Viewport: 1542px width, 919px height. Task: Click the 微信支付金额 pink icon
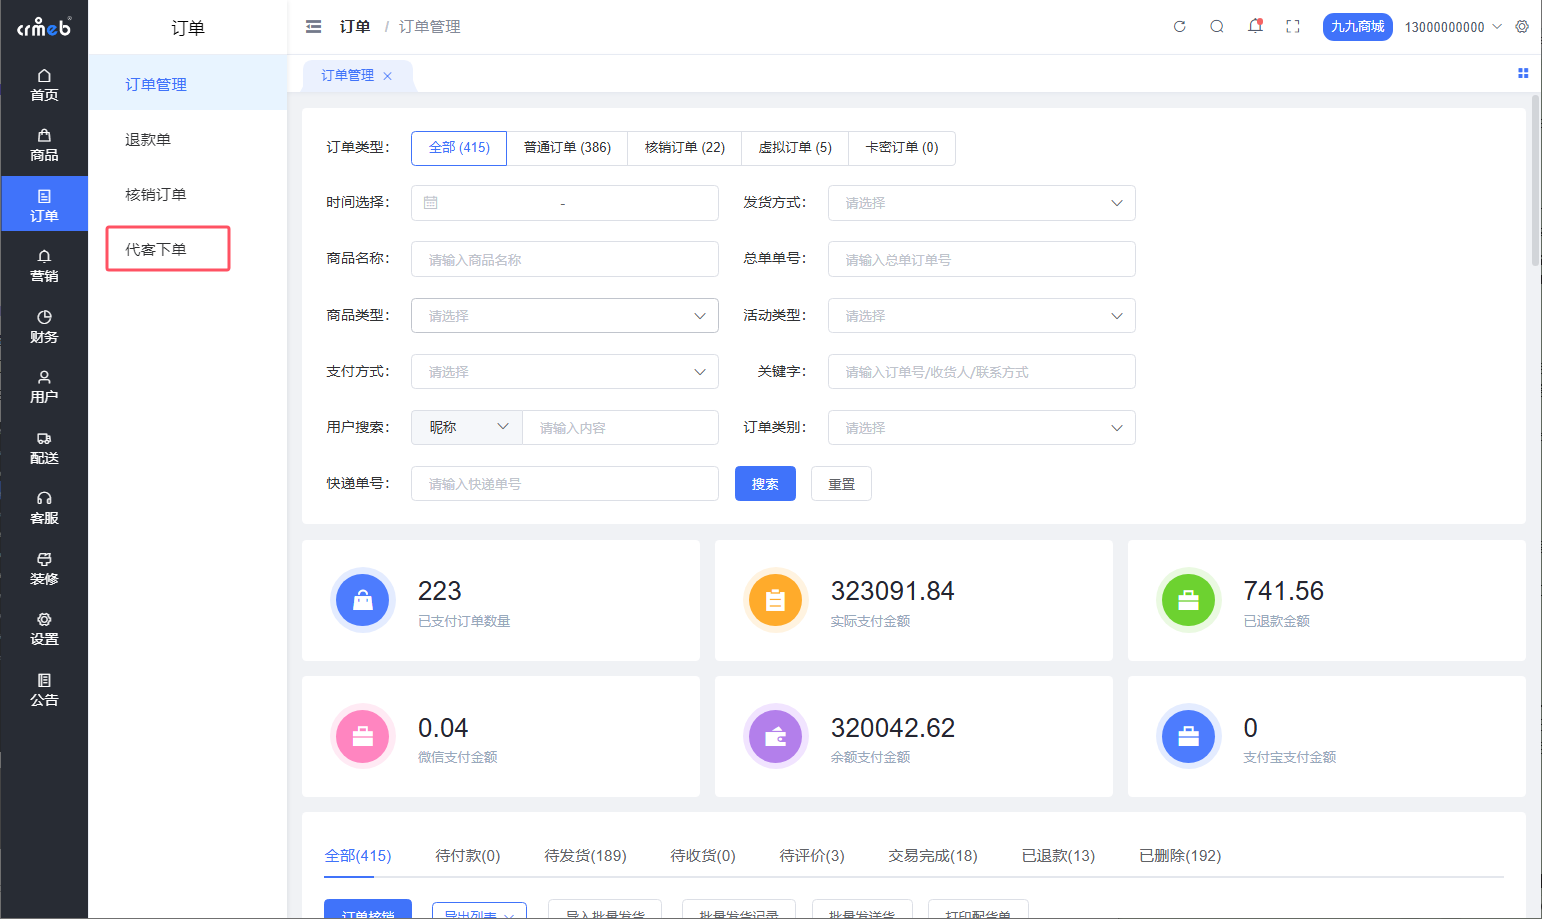click(363, 736)
